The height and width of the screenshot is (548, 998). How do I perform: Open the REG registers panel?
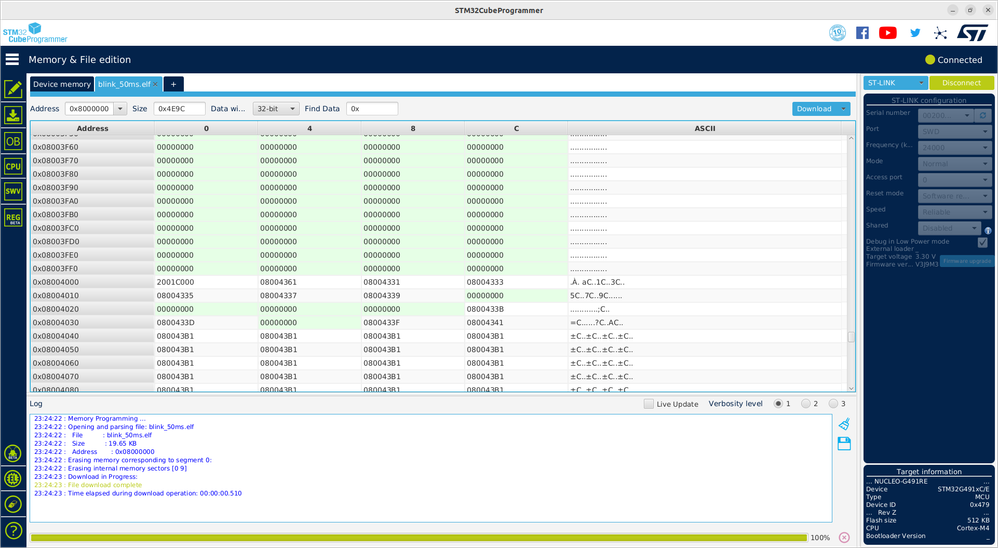[x=13, y=217]
